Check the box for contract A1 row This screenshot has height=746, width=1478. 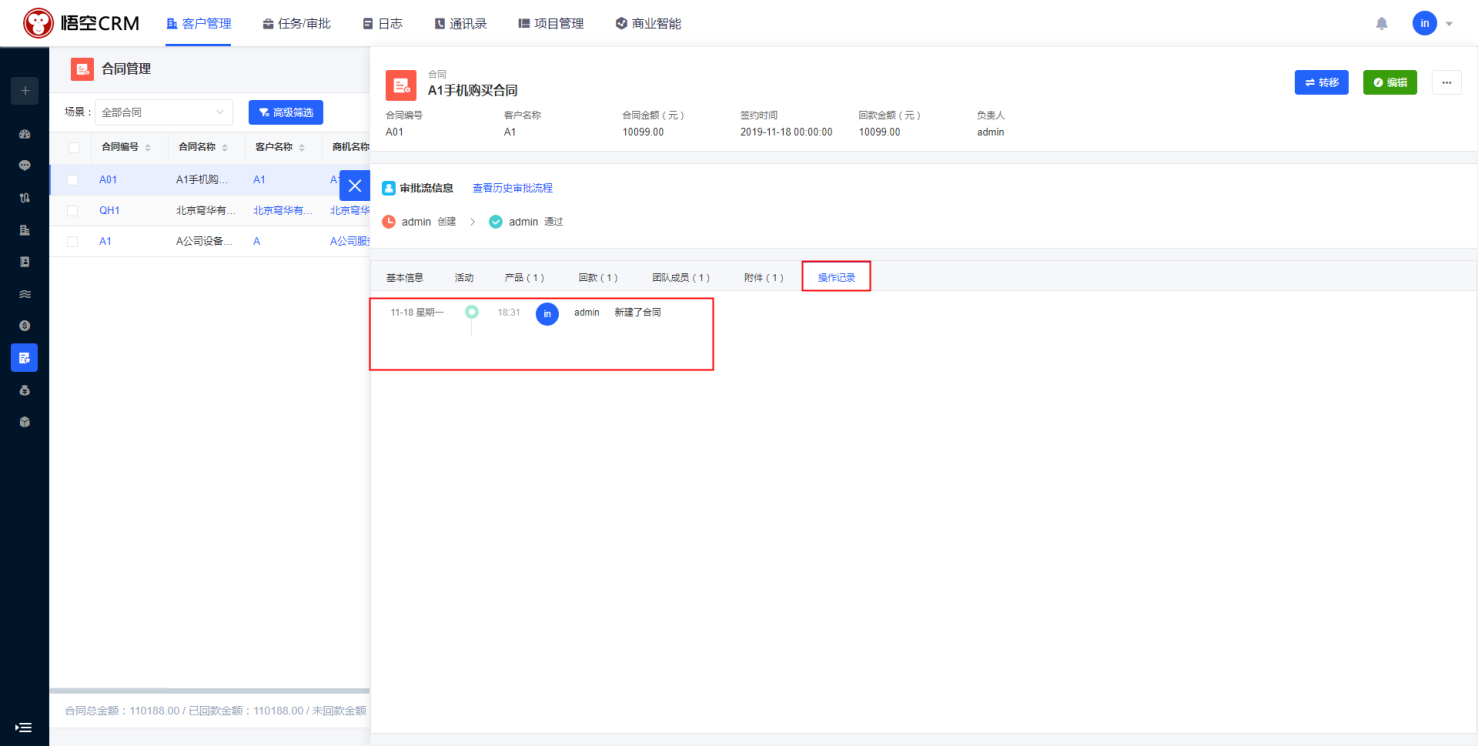[72, 242]
